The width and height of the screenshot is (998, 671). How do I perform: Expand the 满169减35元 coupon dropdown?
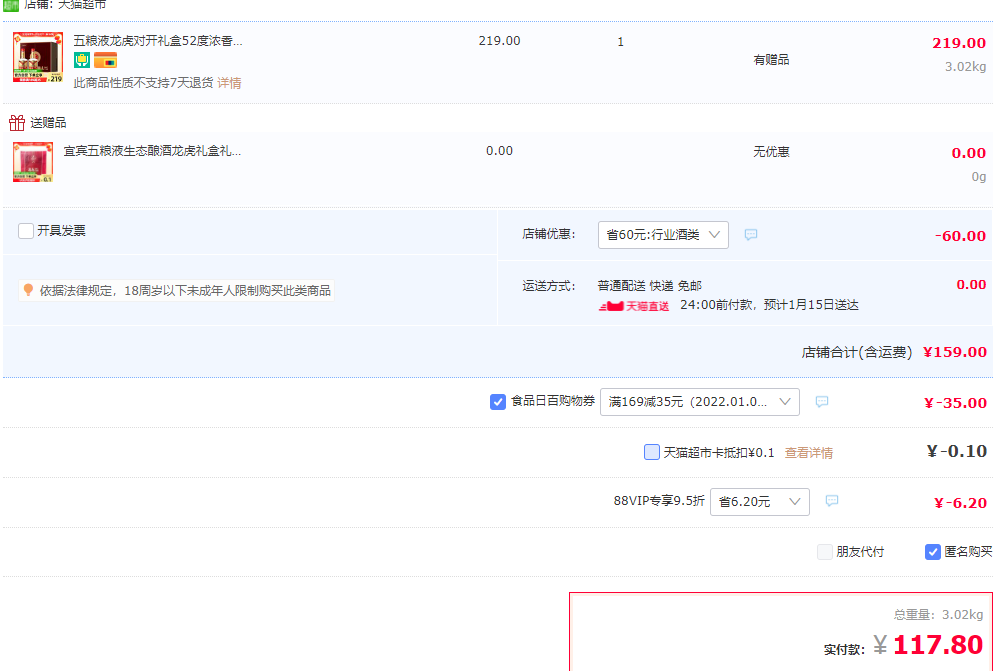point(699,402)
